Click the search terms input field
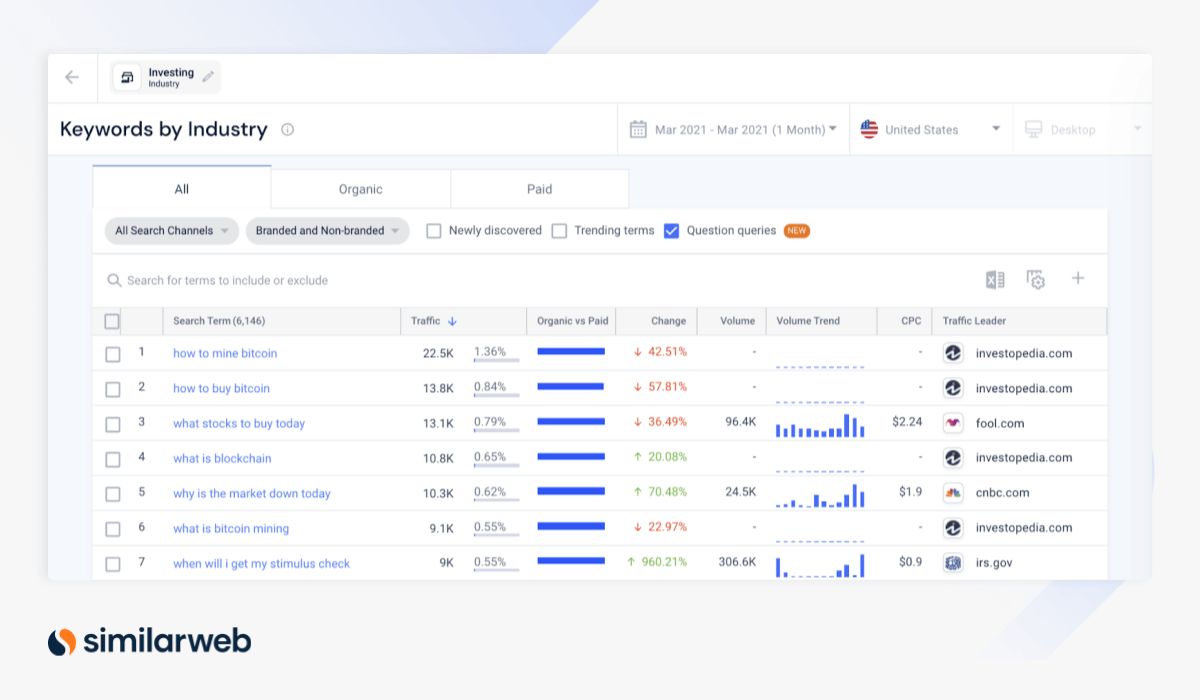 pyautogui.click(x=300, y=279)
